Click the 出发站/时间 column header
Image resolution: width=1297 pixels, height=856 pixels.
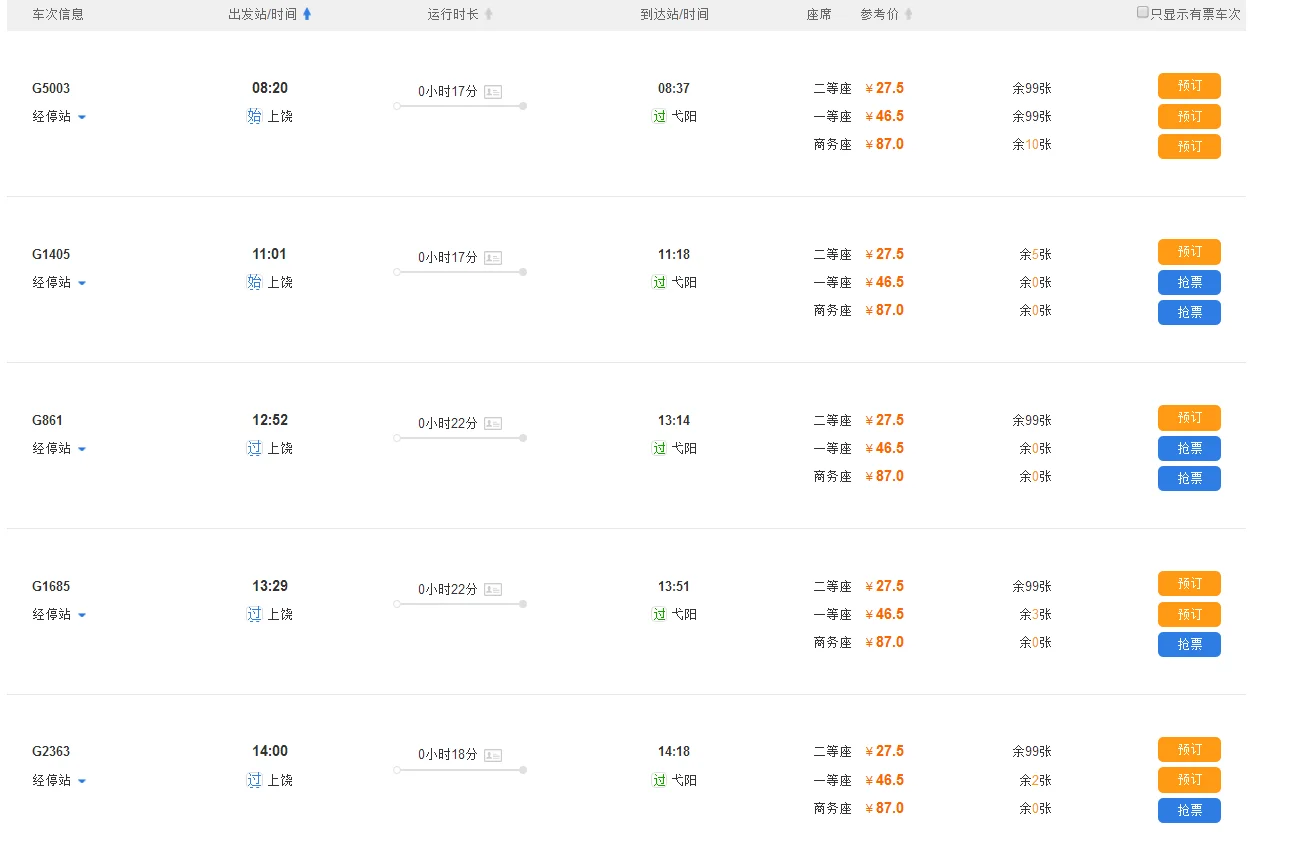click(x=262, y=14)
